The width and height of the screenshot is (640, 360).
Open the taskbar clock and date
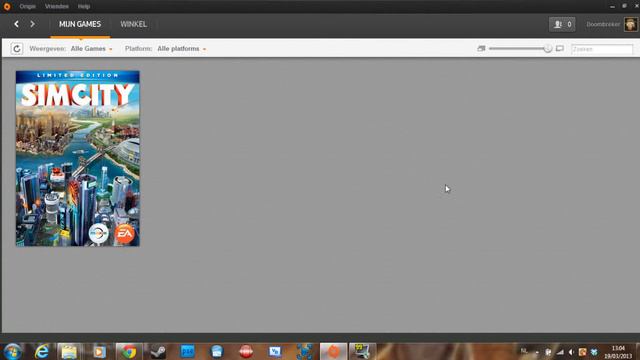[x=618, y=352]
